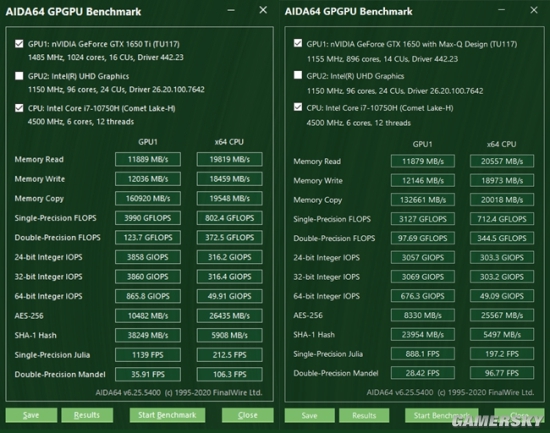550x433 pixels.
Task: Enable GPU2 Intel UHD Graphics in left window
Action: pos(19,76)
